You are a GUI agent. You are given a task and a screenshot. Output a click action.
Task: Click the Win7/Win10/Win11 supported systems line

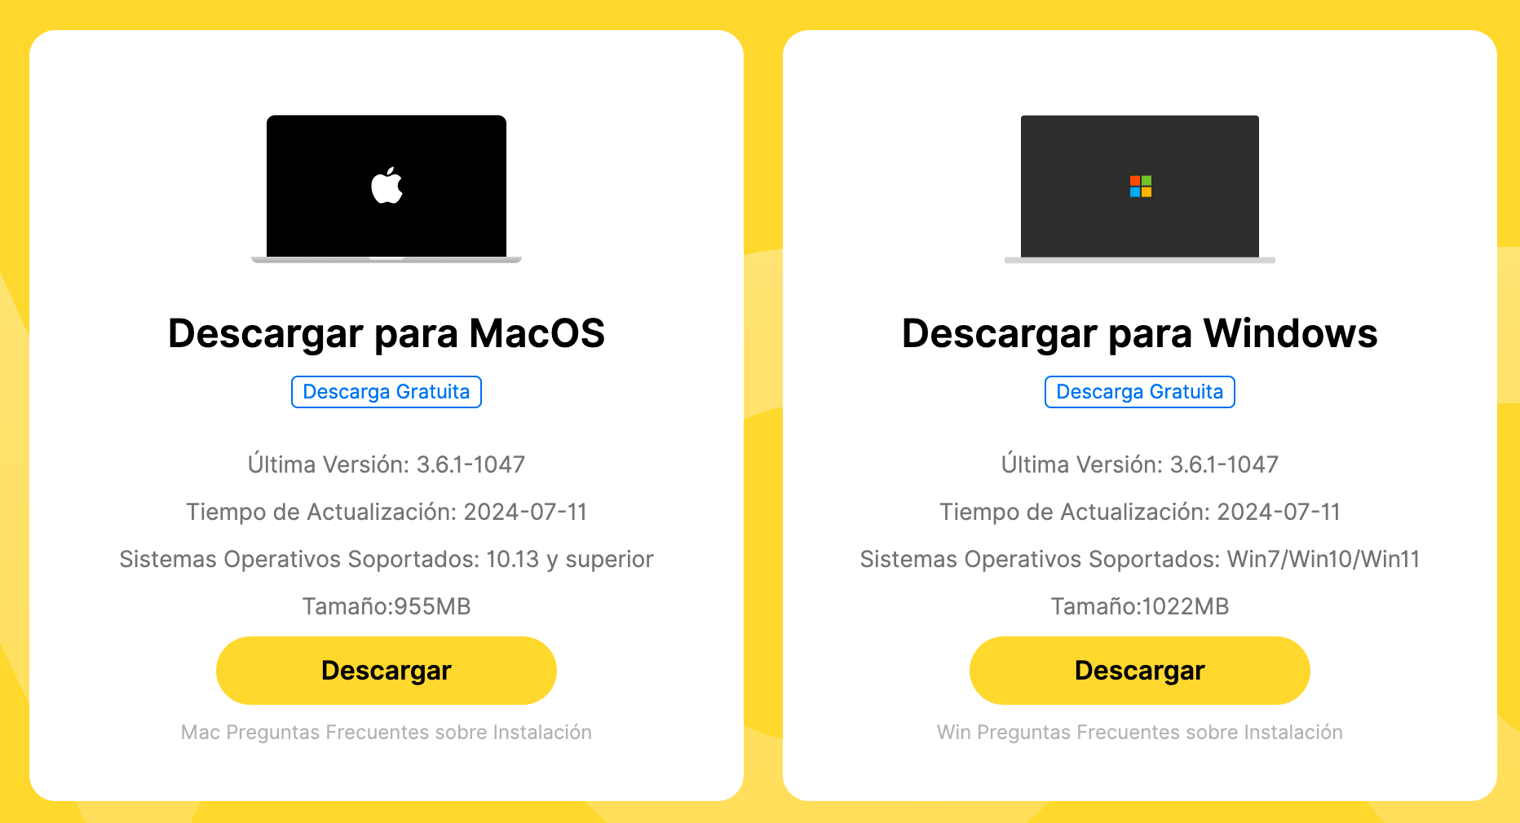pyautogui.click(x=1139, y=559)
